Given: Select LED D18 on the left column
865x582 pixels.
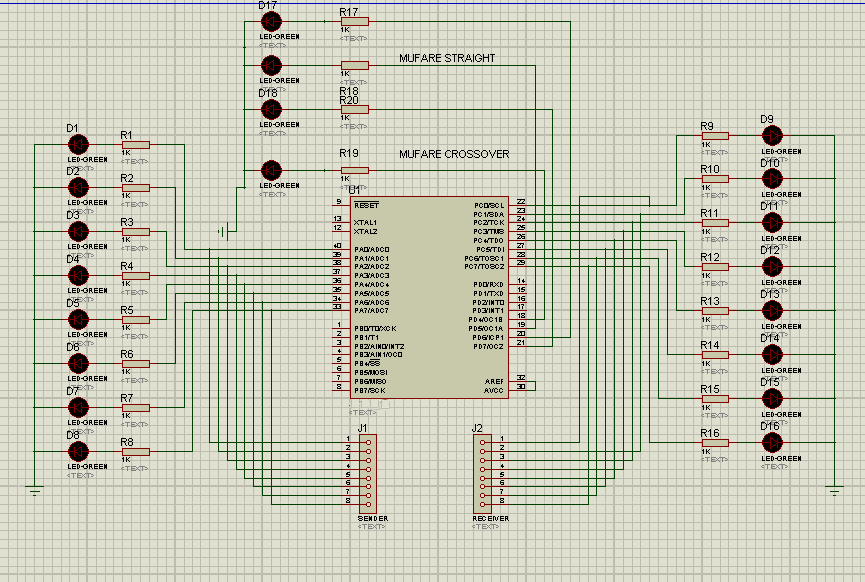Looking at the screenshot, I should (271, 110).
